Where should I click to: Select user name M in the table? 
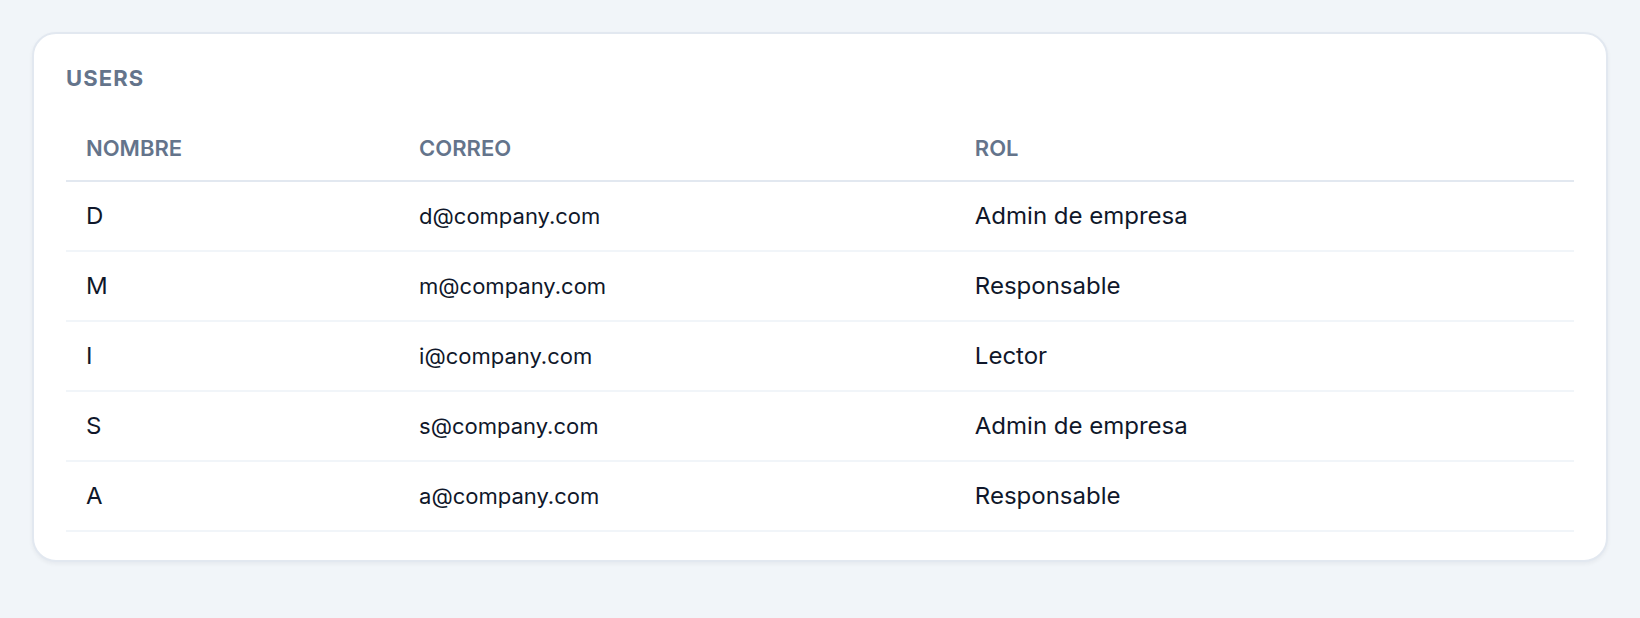pyautogui.click(x=97, y=286)
